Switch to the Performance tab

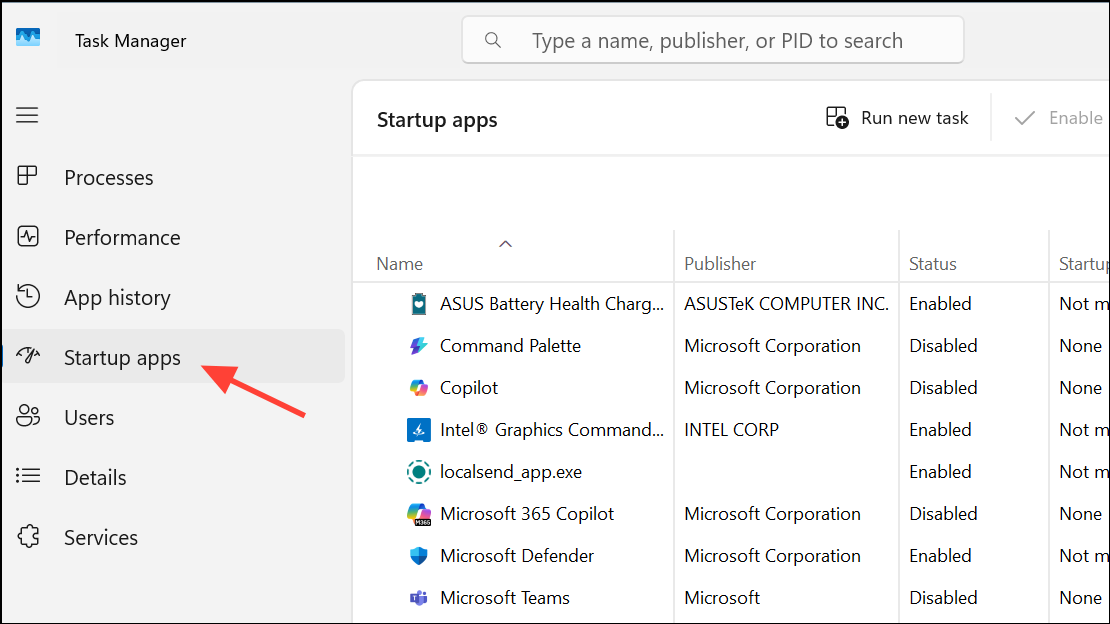click(122, 237)
